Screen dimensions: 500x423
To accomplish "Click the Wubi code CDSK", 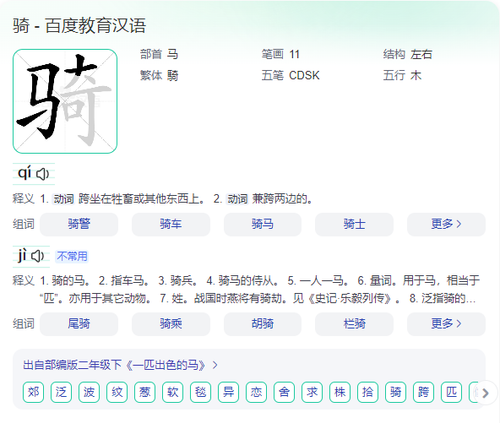I will pyautogui.click(x=304, y=75).
